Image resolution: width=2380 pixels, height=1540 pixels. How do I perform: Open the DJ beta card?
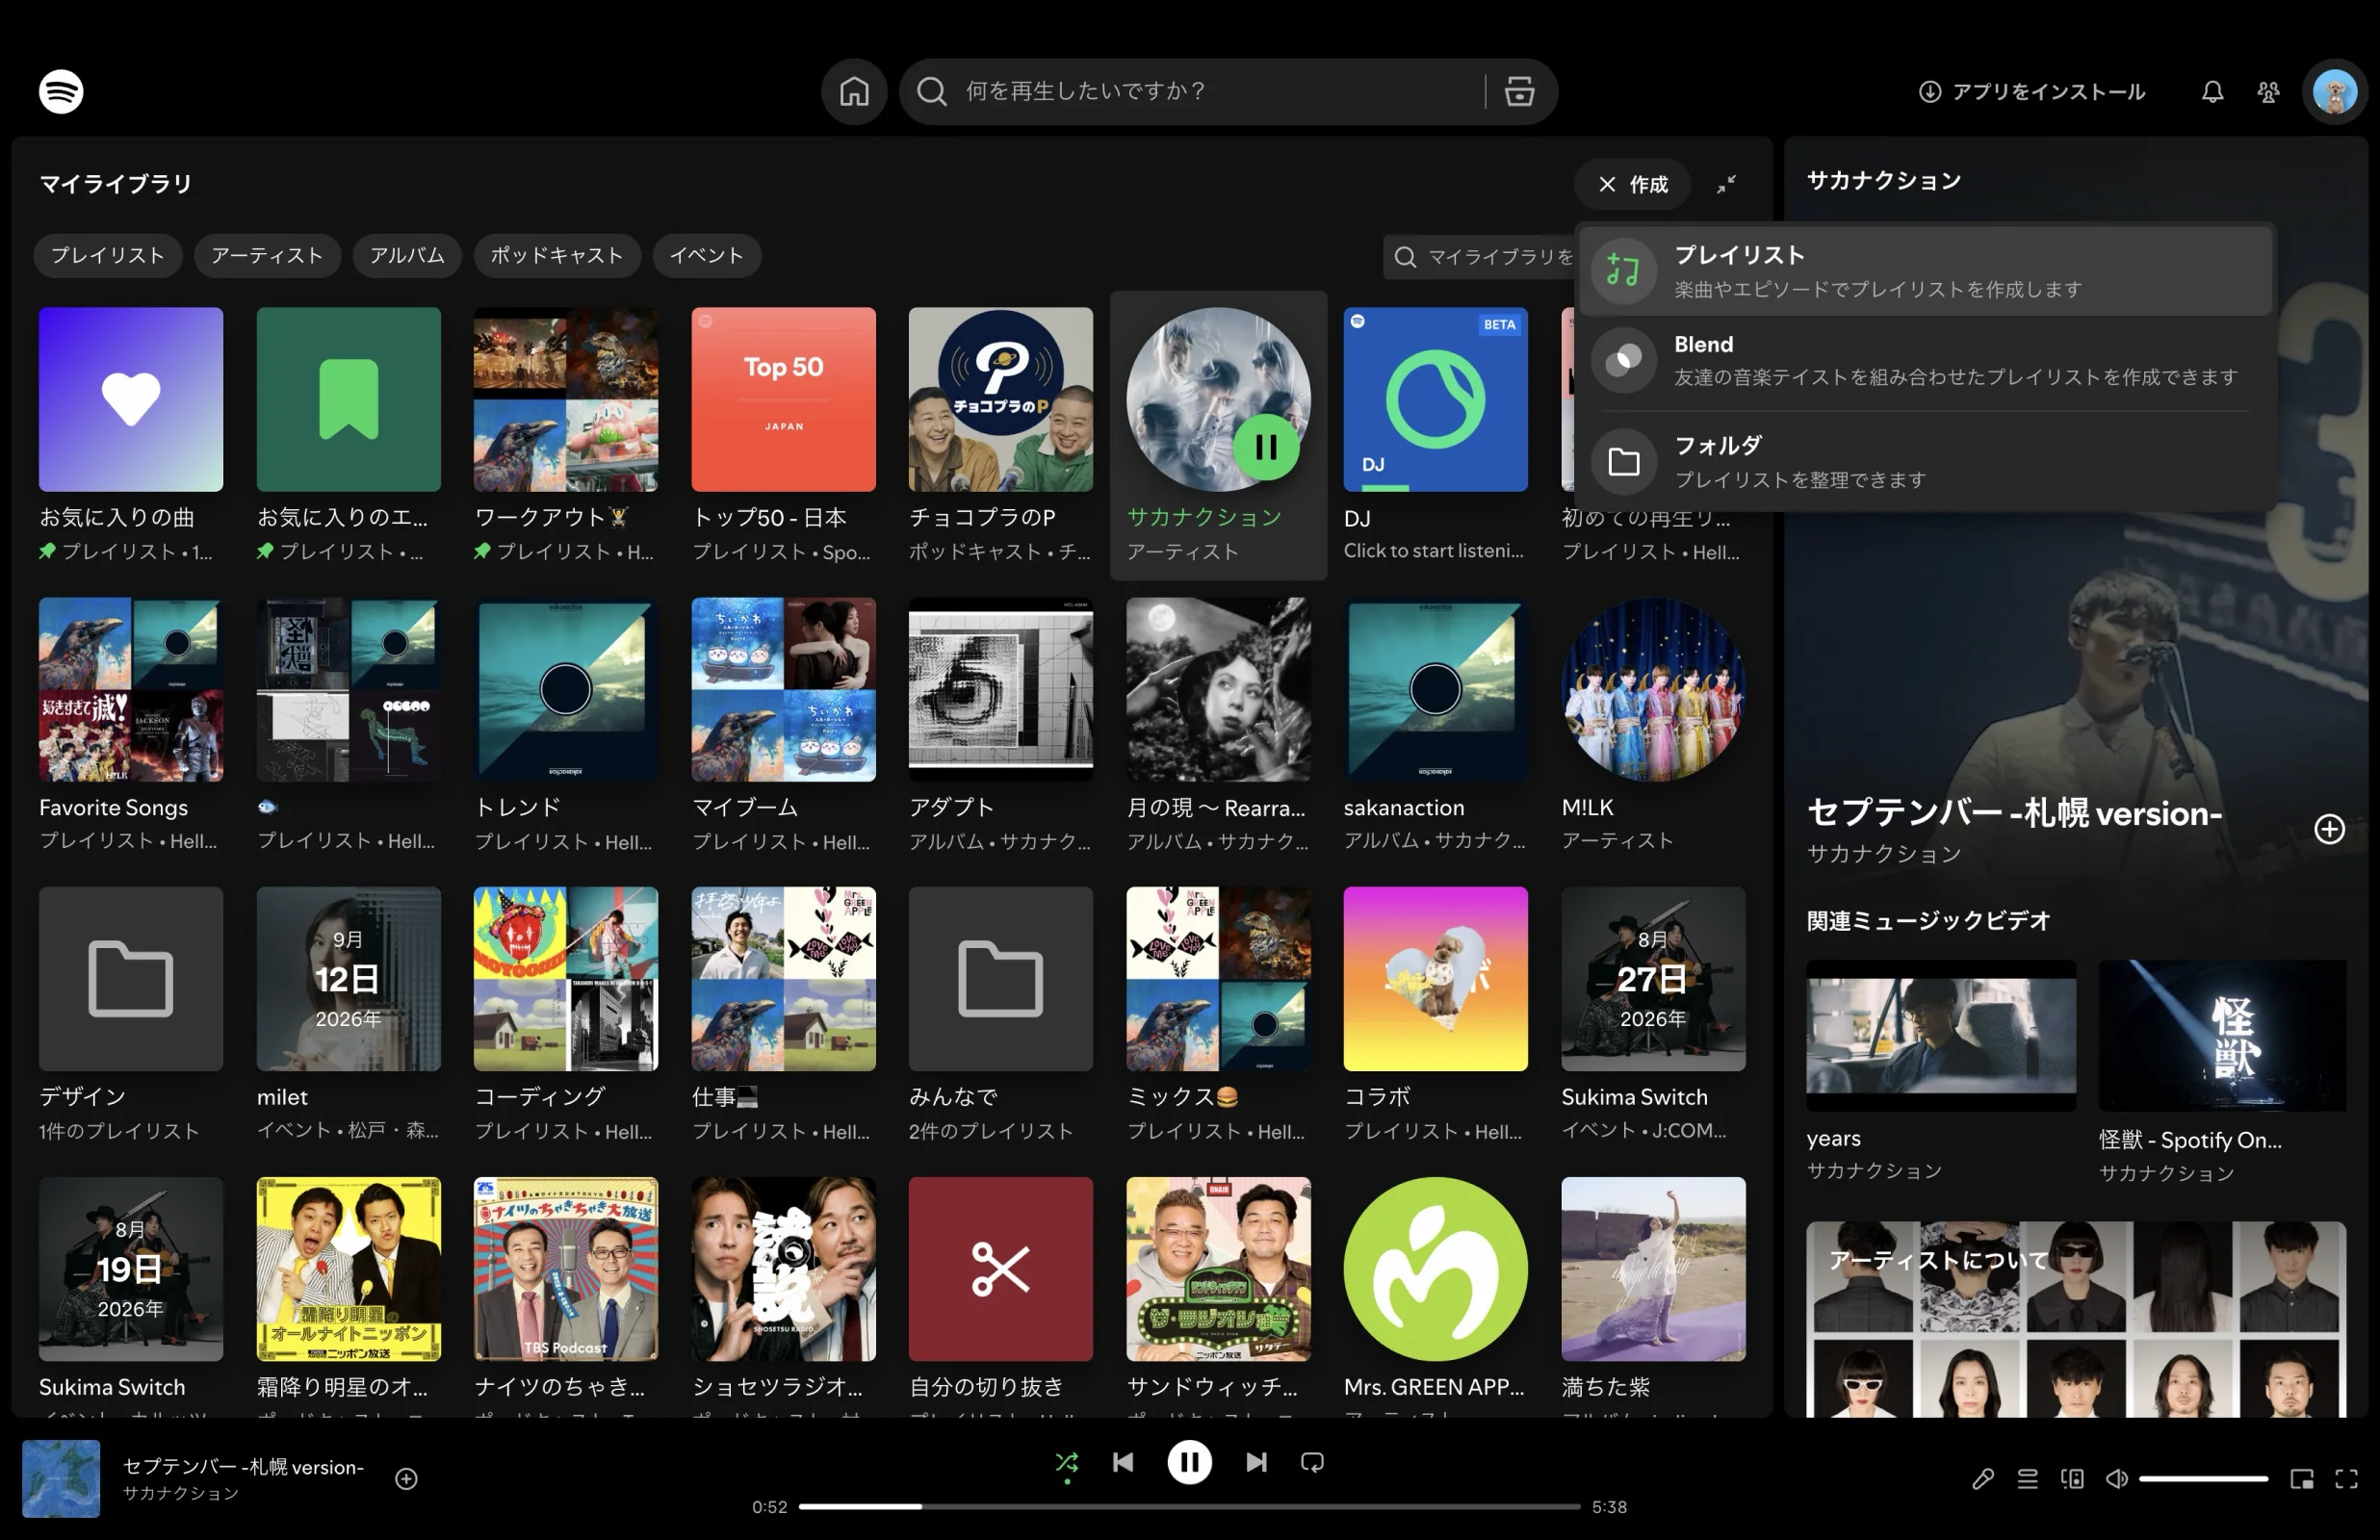1435,435
